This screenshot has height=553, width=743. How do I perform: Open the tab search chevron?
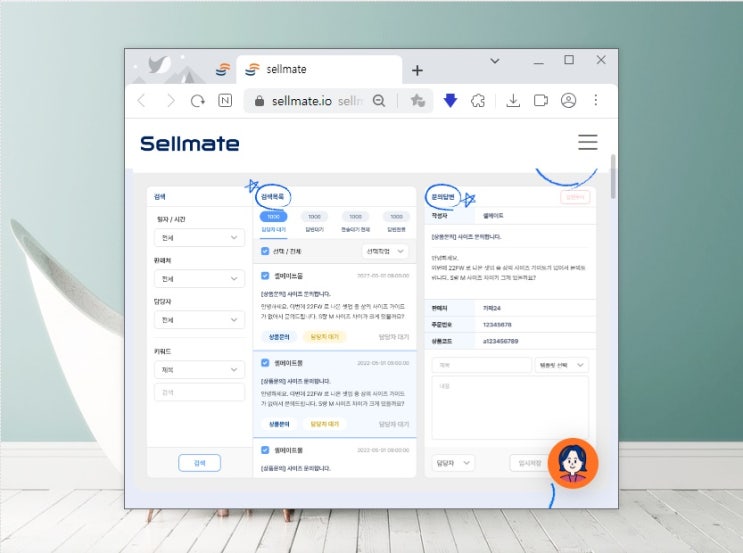[x=495, y=61]
